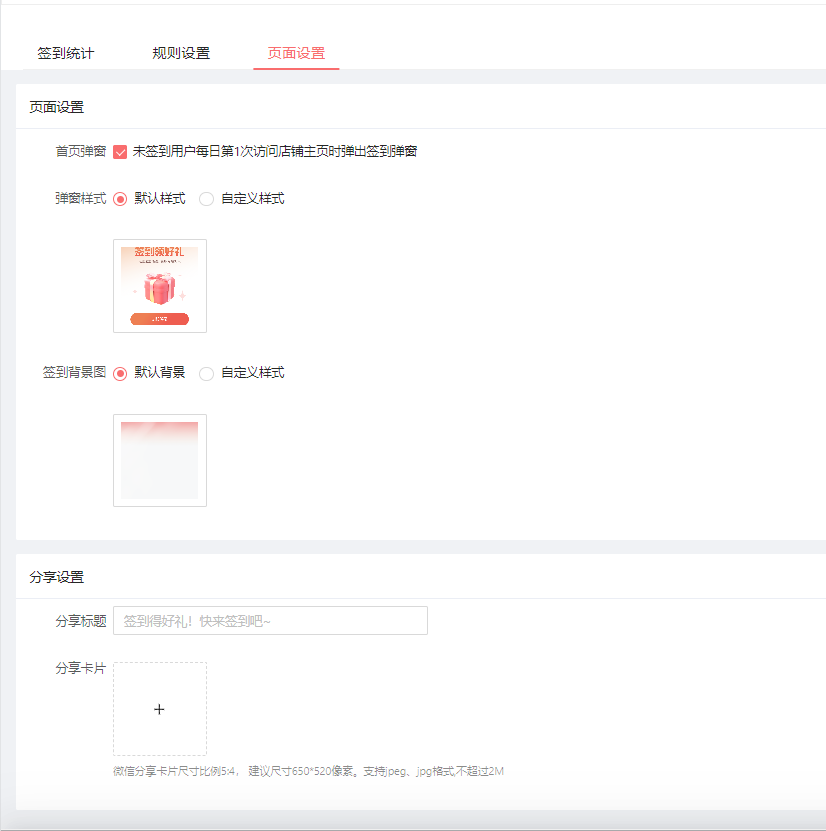Select the 页面设置 tab
826x831 pixels.
coord(296,53)
